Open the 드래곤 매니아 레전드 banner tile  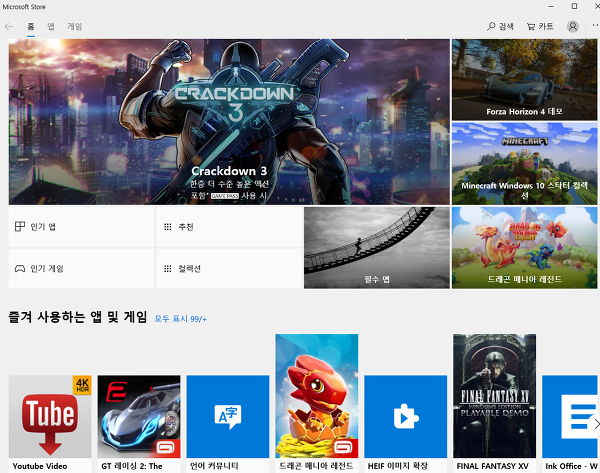524,248
